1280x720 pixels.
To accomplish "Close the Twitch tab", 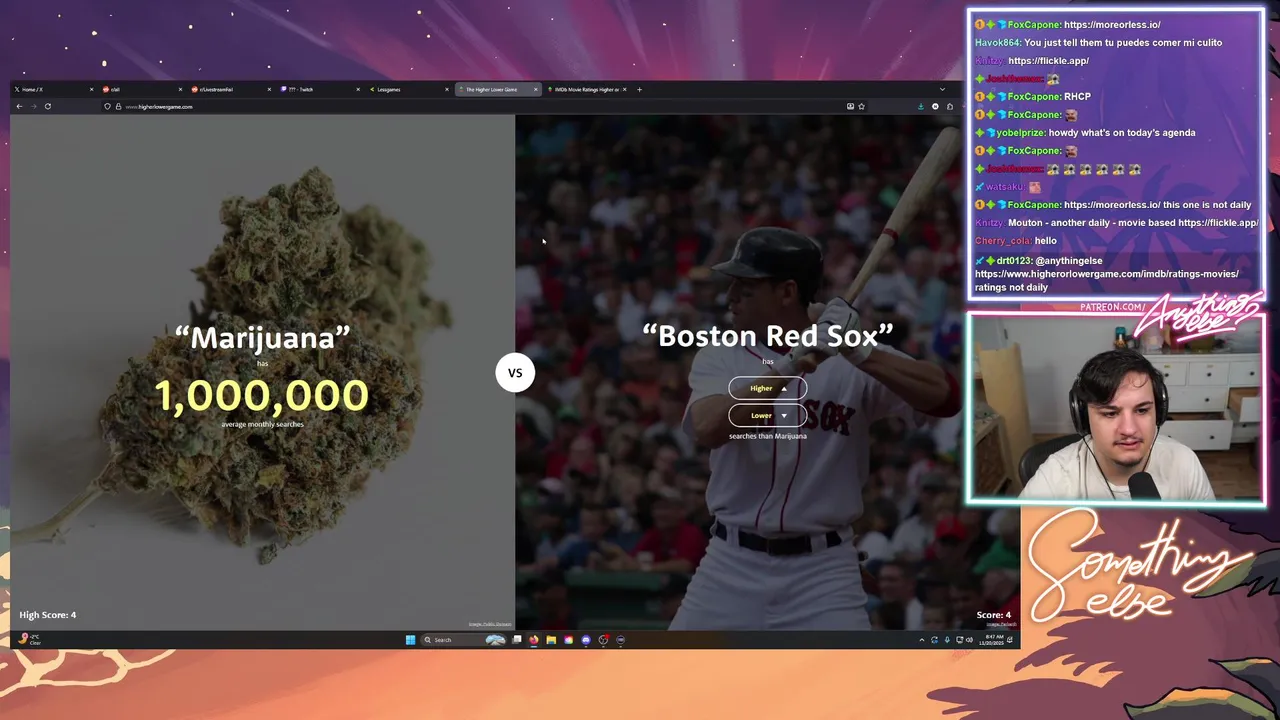I will coord(358,89).
